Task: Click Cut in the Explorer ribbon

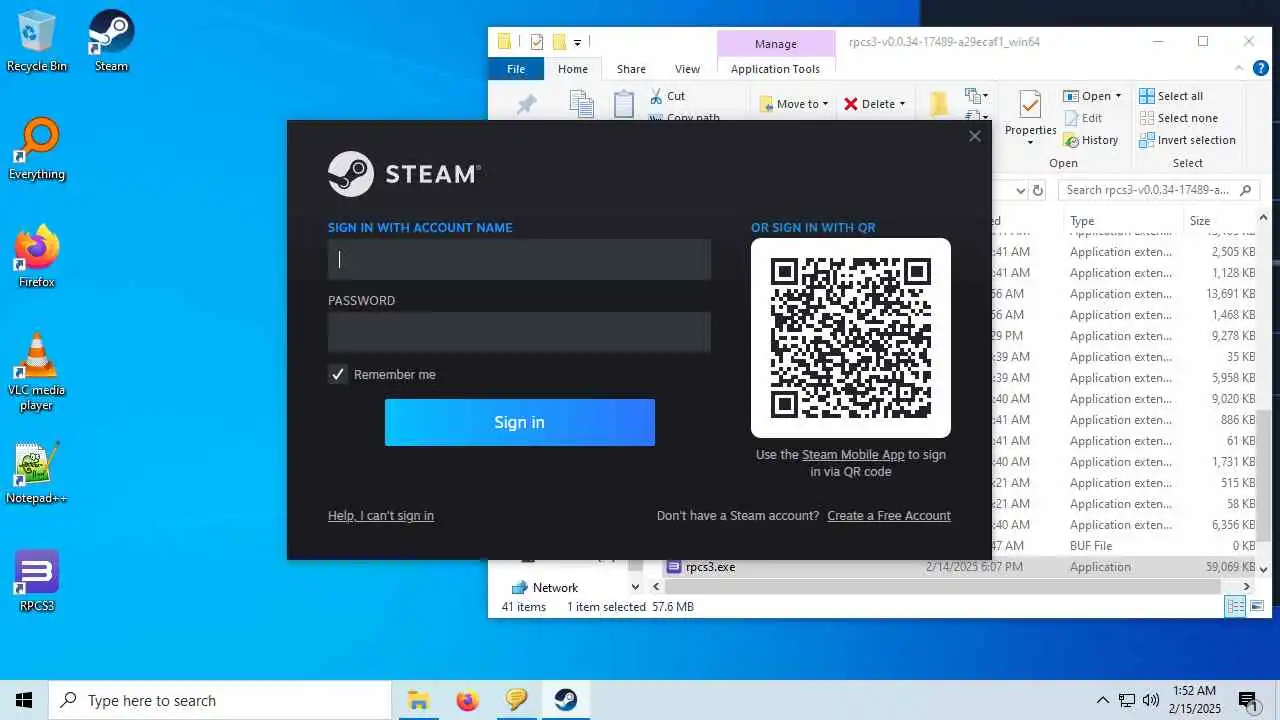Action: 668,96
